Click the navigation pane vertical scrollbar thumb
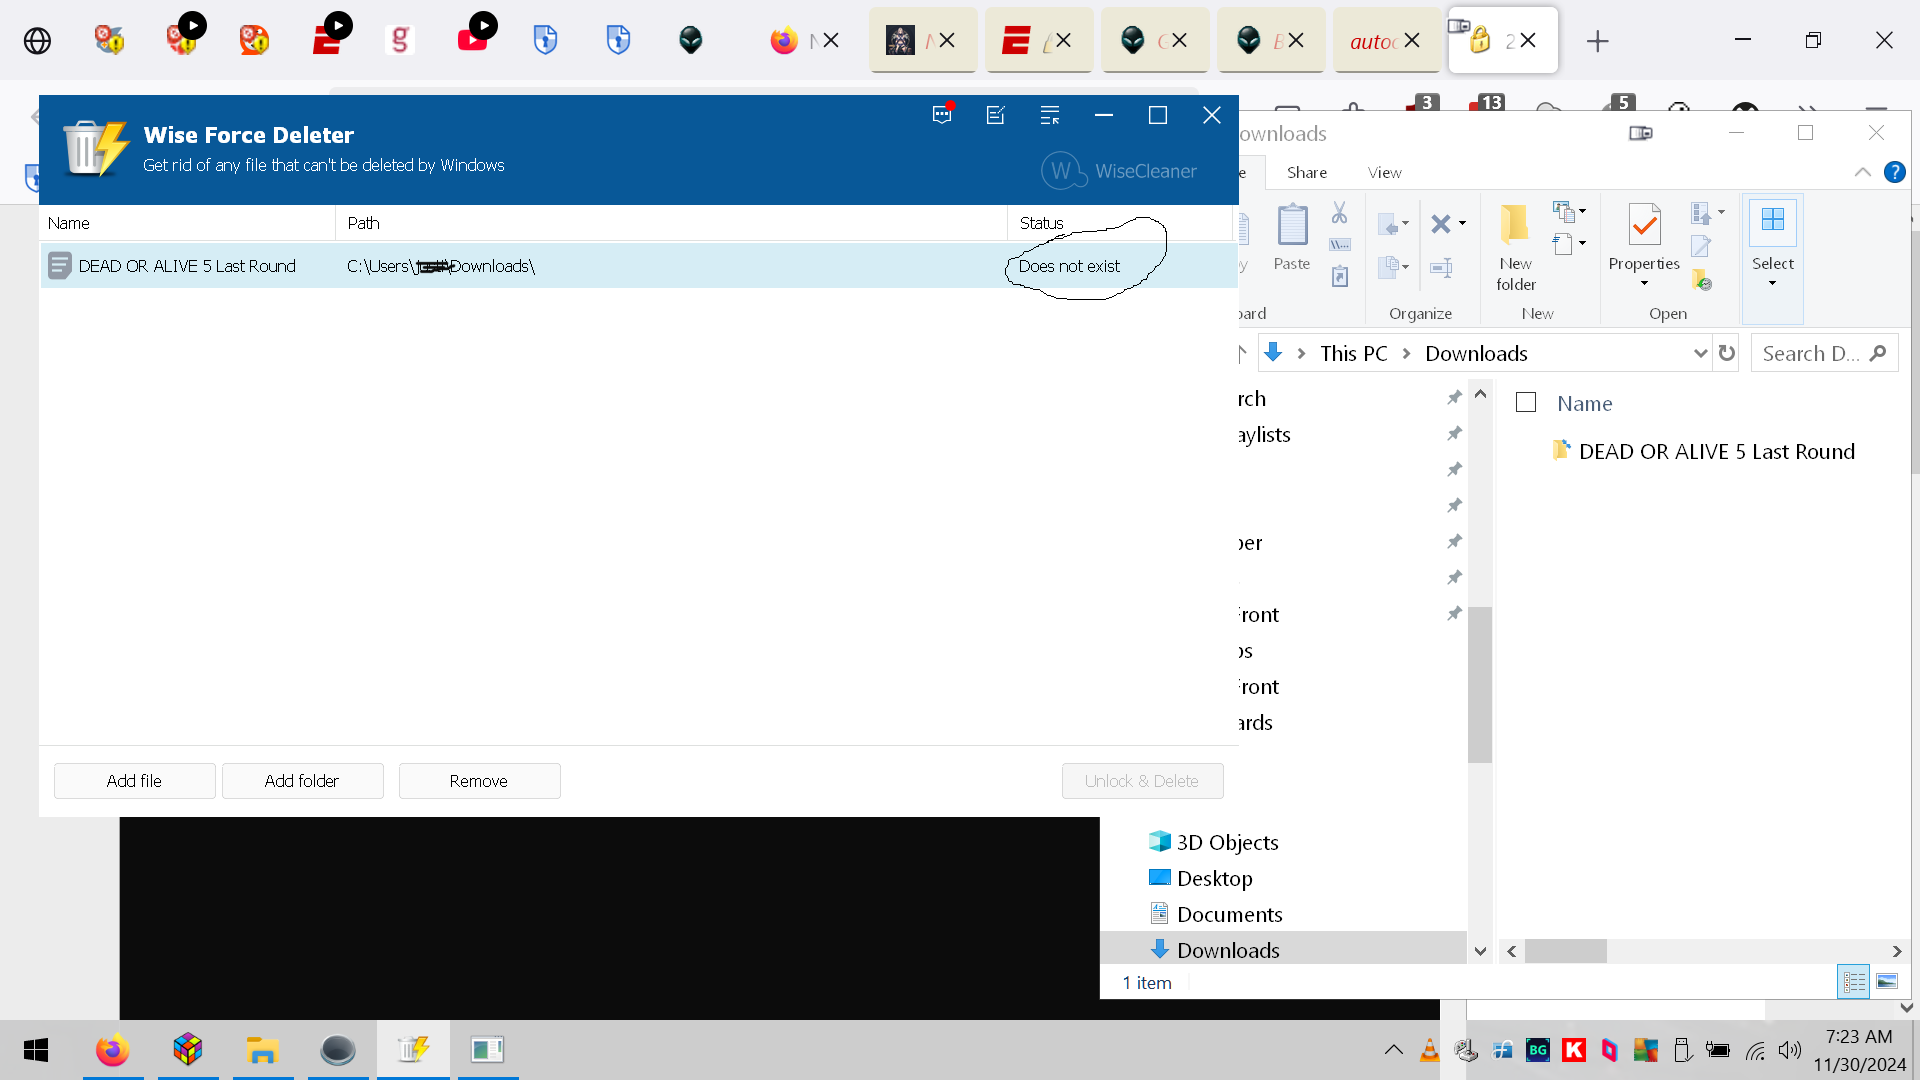The image size is (1920, 1080). point(1480,685)
